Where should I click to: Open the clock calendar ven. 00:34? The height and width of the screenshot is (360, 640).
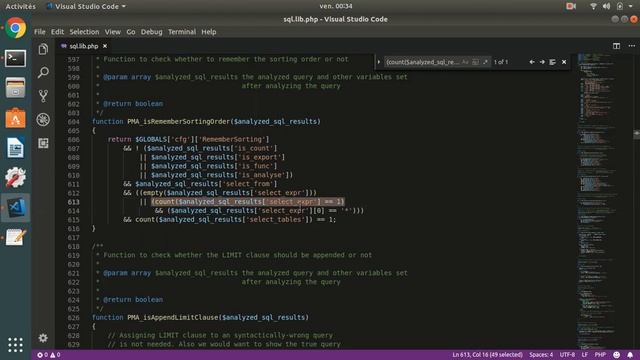pyautogui.click(x=336, y=6)
